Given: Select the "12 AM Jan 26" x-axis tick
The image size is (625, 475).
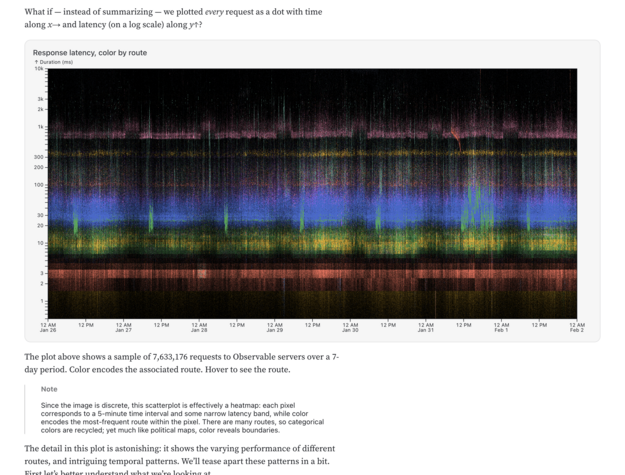Looking at the screenshot, I should [48, 327].
